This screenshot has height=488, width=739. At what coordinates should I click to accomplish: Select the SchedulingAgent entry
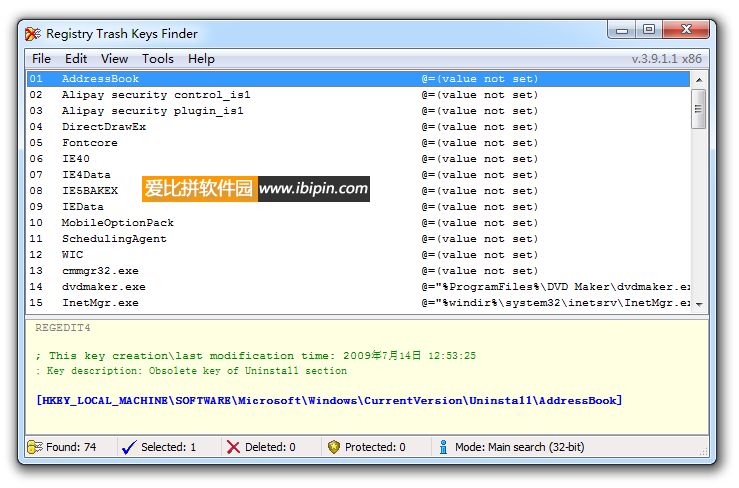pyautogui.click(x=358, y=239)
